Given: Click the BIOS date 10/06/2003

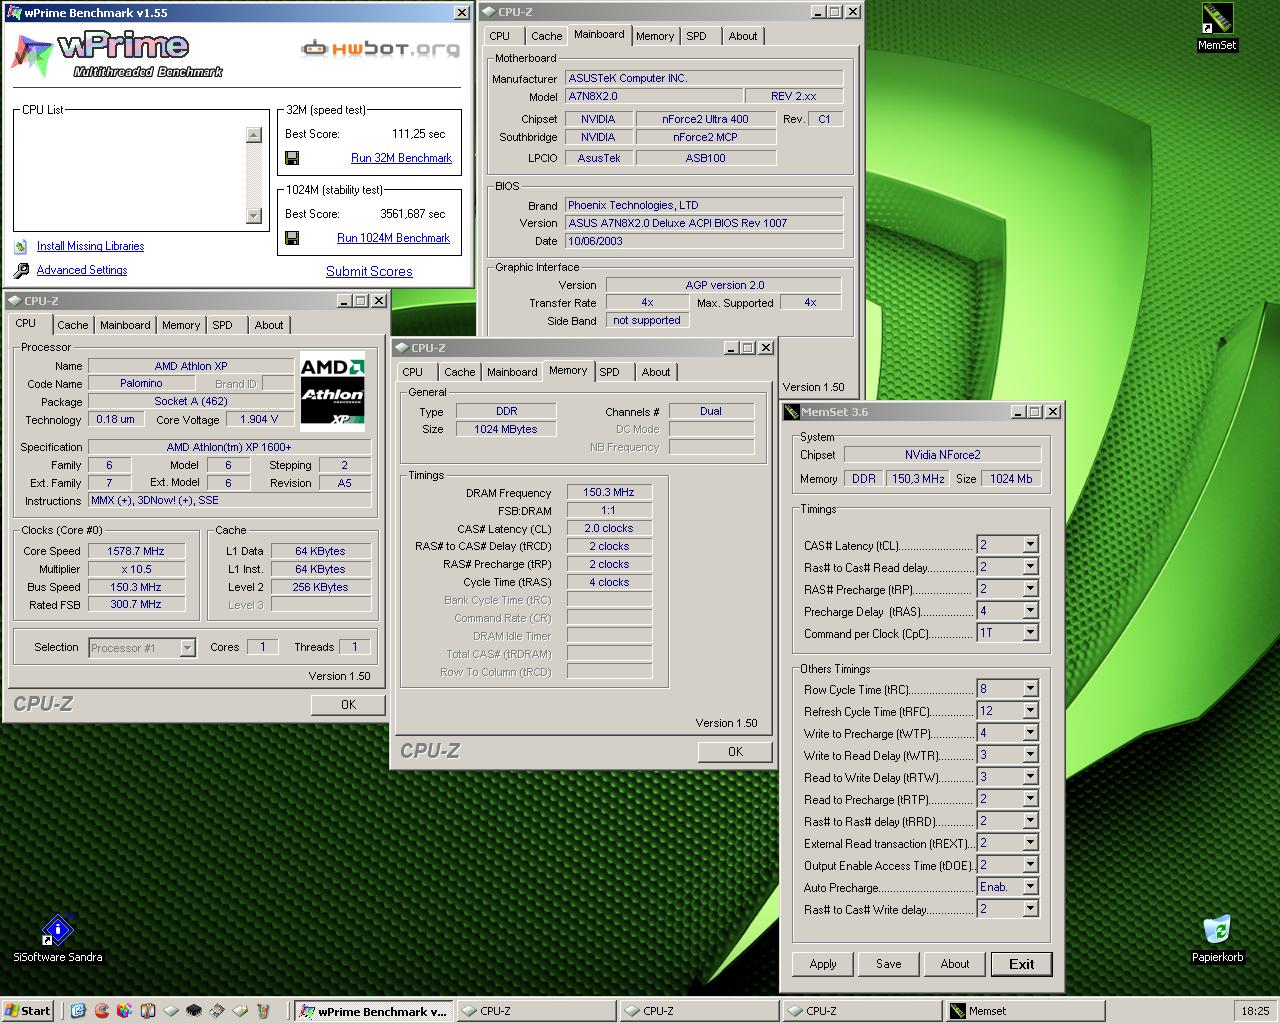Looking at the screenshot, I should pyautogui.click(x=704, y=241).
